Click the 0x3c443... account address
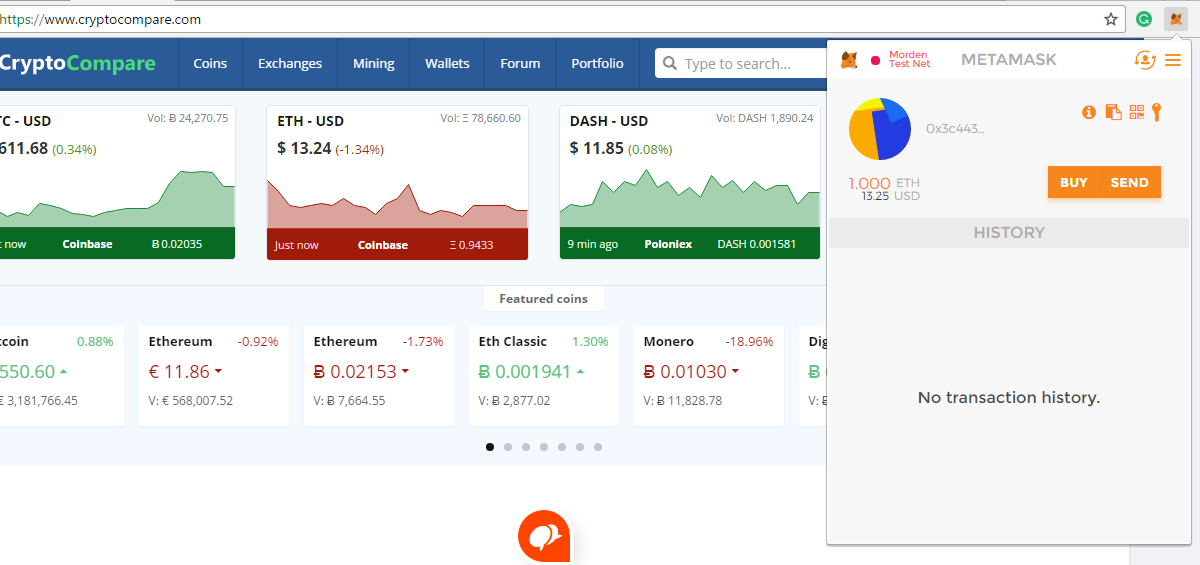Viewport: 1200px width, 565px height. click(955, 129)
